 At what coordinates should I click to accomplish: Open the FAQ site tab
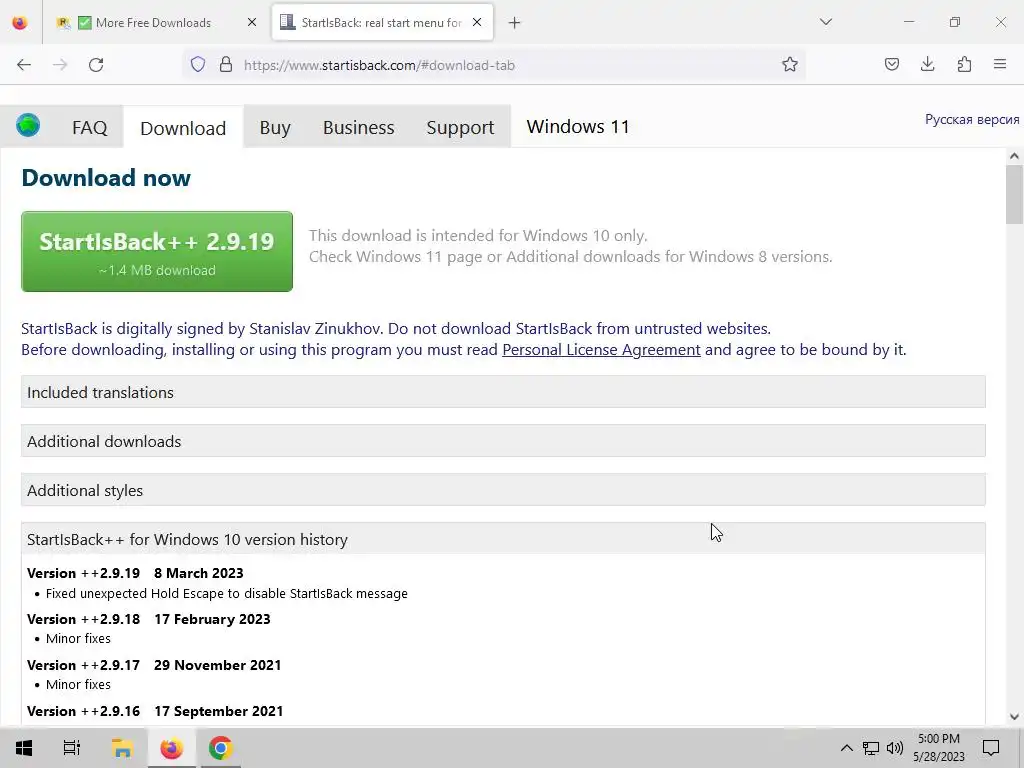(x=89, y=127)
